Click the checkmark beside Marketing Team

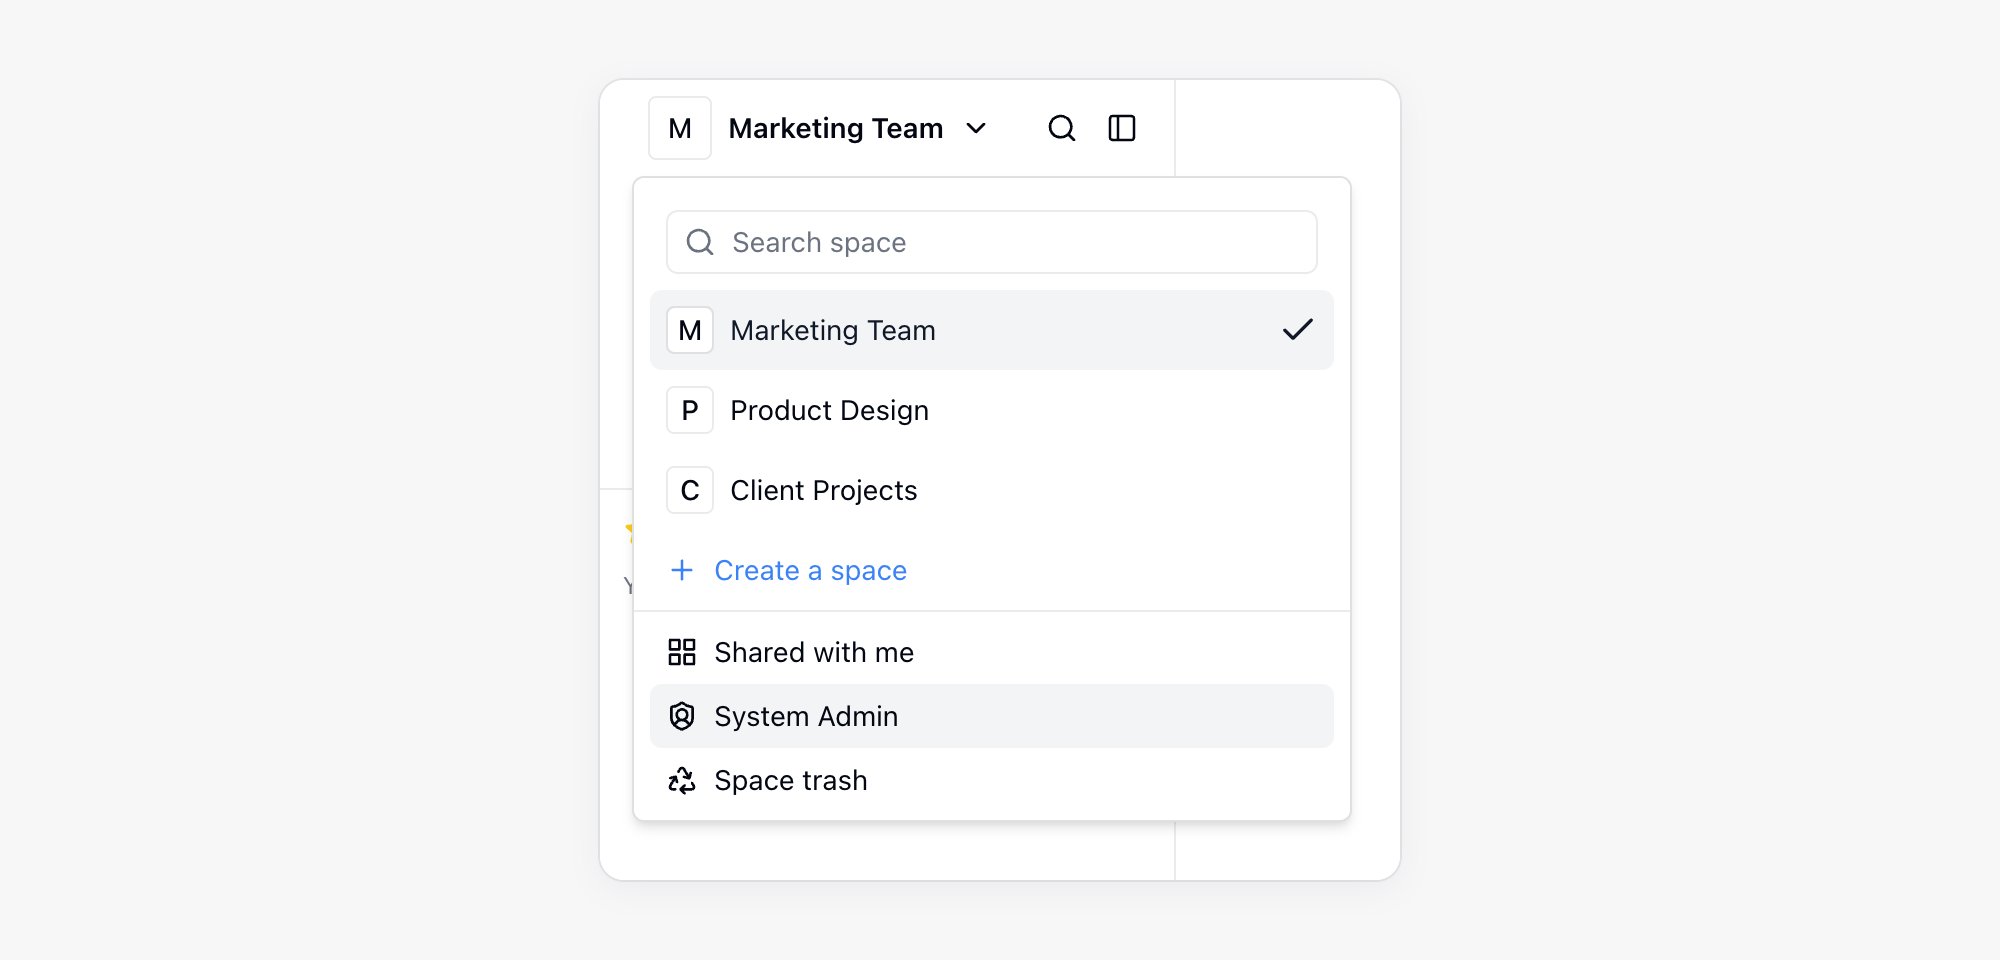click(1297, 329)
